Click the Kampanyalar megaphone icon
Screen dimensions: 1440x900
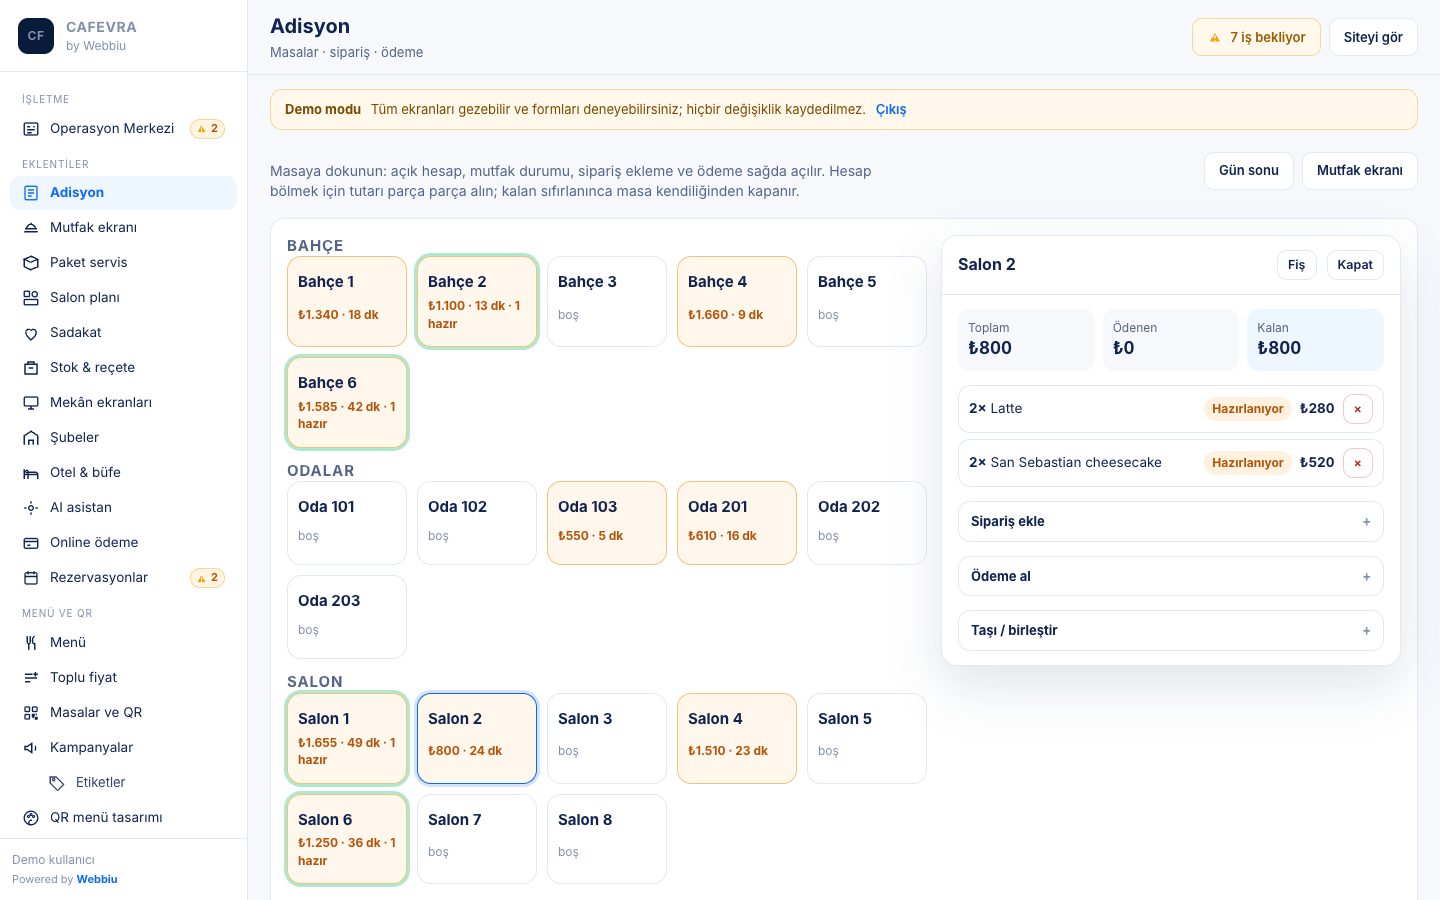point(31,748)
